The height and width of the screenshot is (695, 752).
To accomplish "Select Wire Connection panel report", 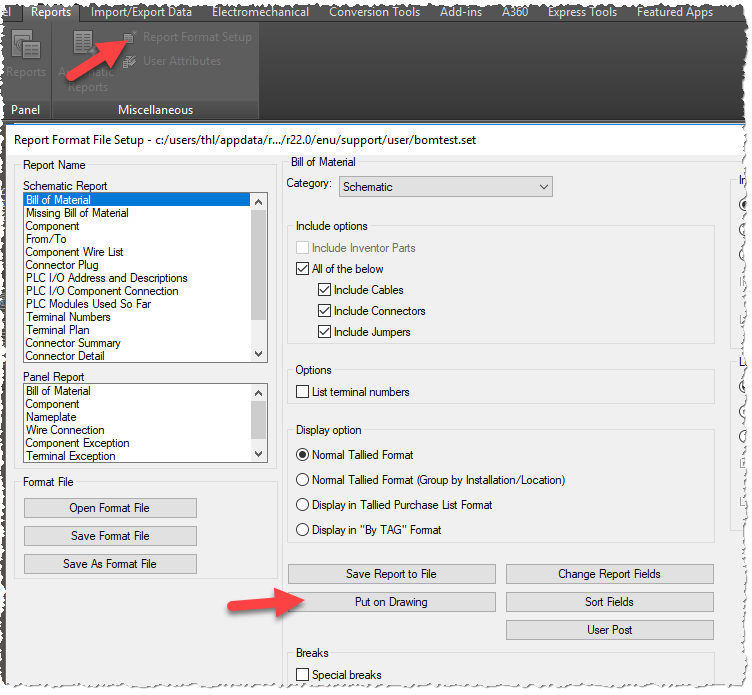I will point(137,430).
